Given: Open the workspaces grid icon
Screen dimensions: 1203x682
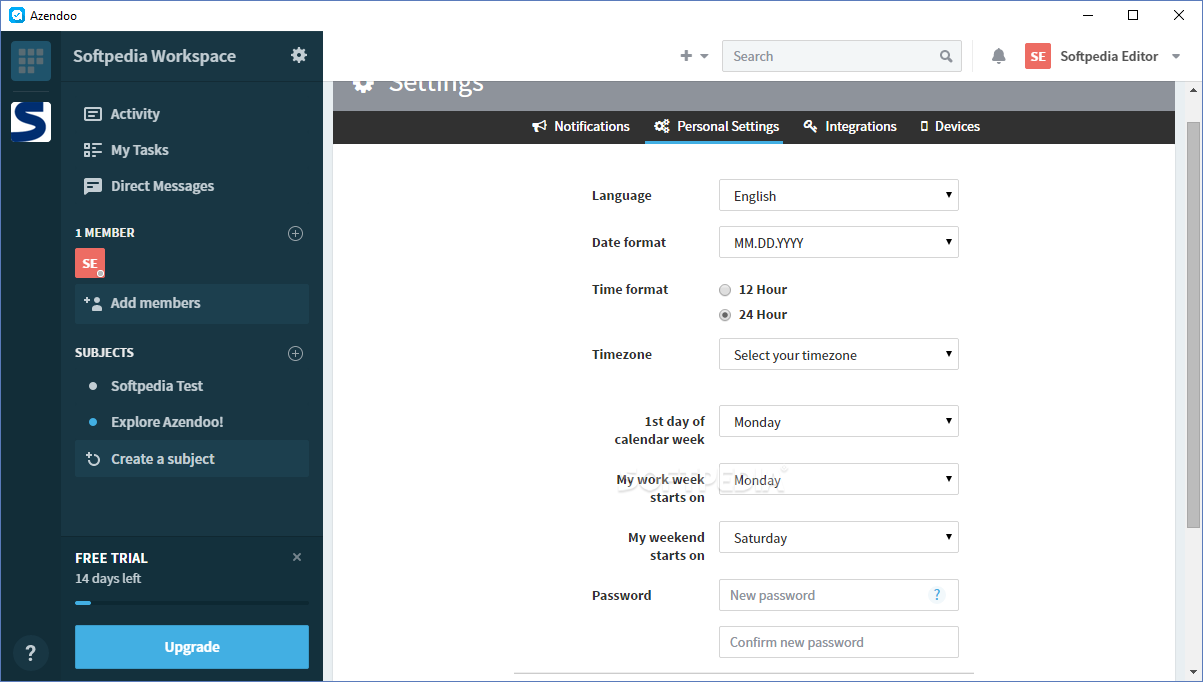Looking at the screenshot, I should click(x=31, y=60).
